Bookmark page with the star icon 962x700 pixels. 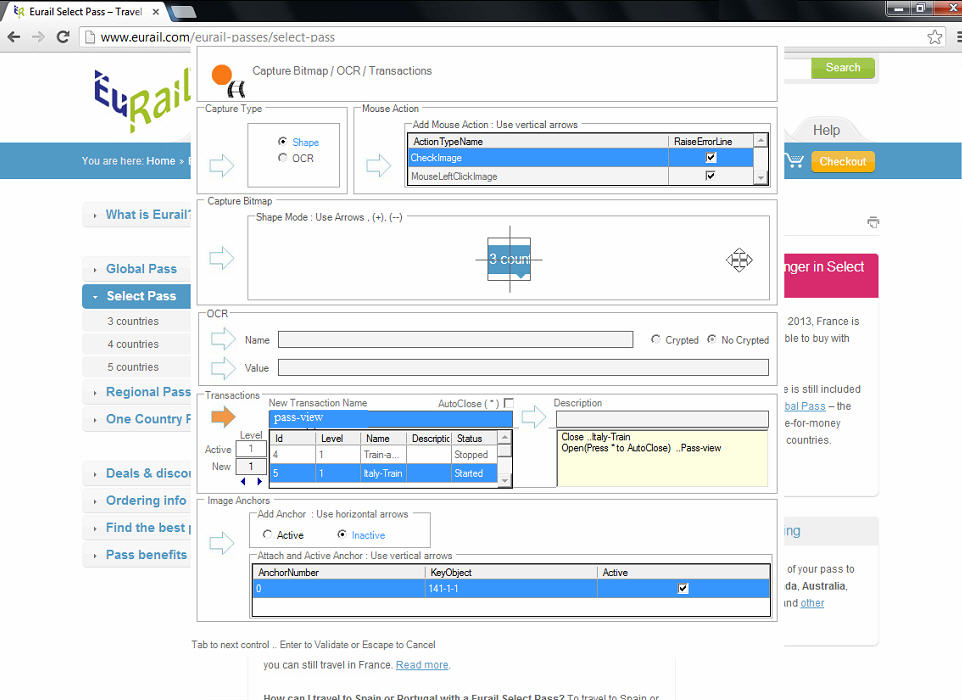coord(934,37)
